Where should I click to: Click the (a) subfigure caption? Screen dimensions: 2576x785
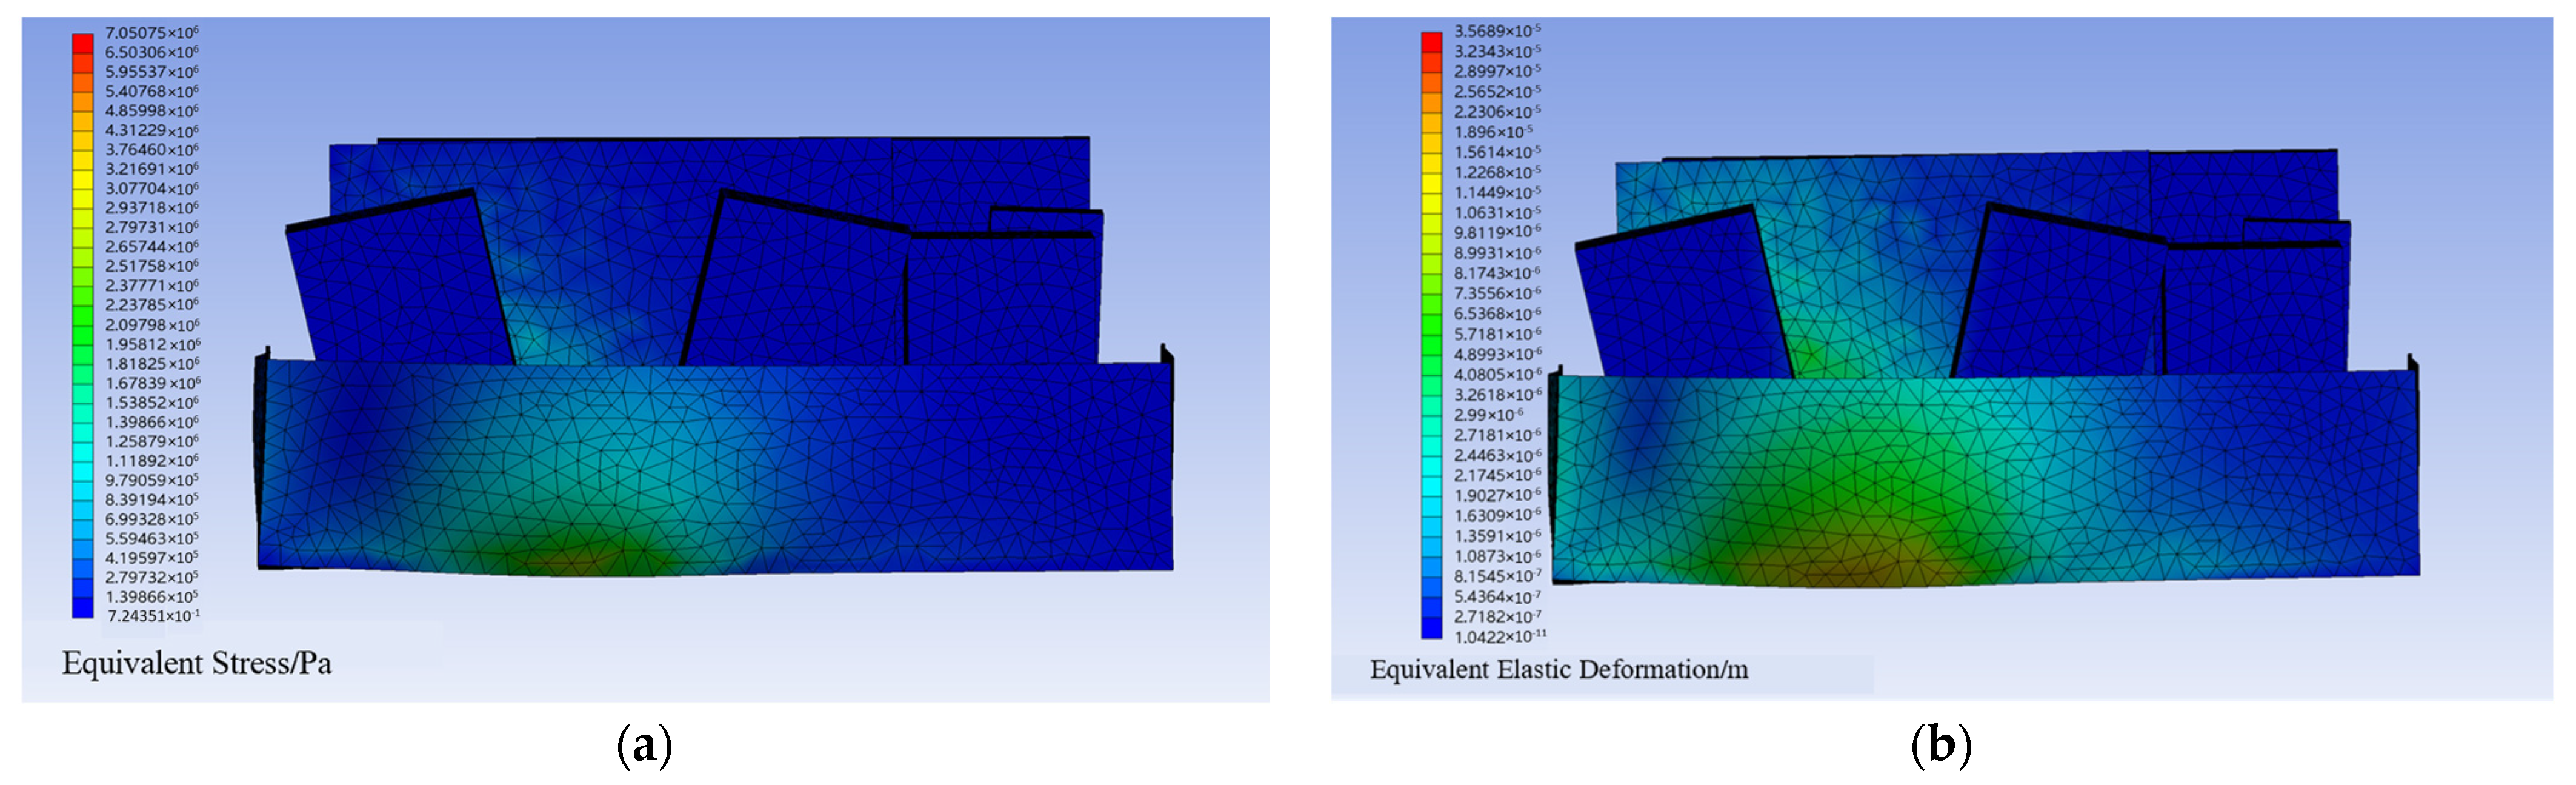coord(644,746)
